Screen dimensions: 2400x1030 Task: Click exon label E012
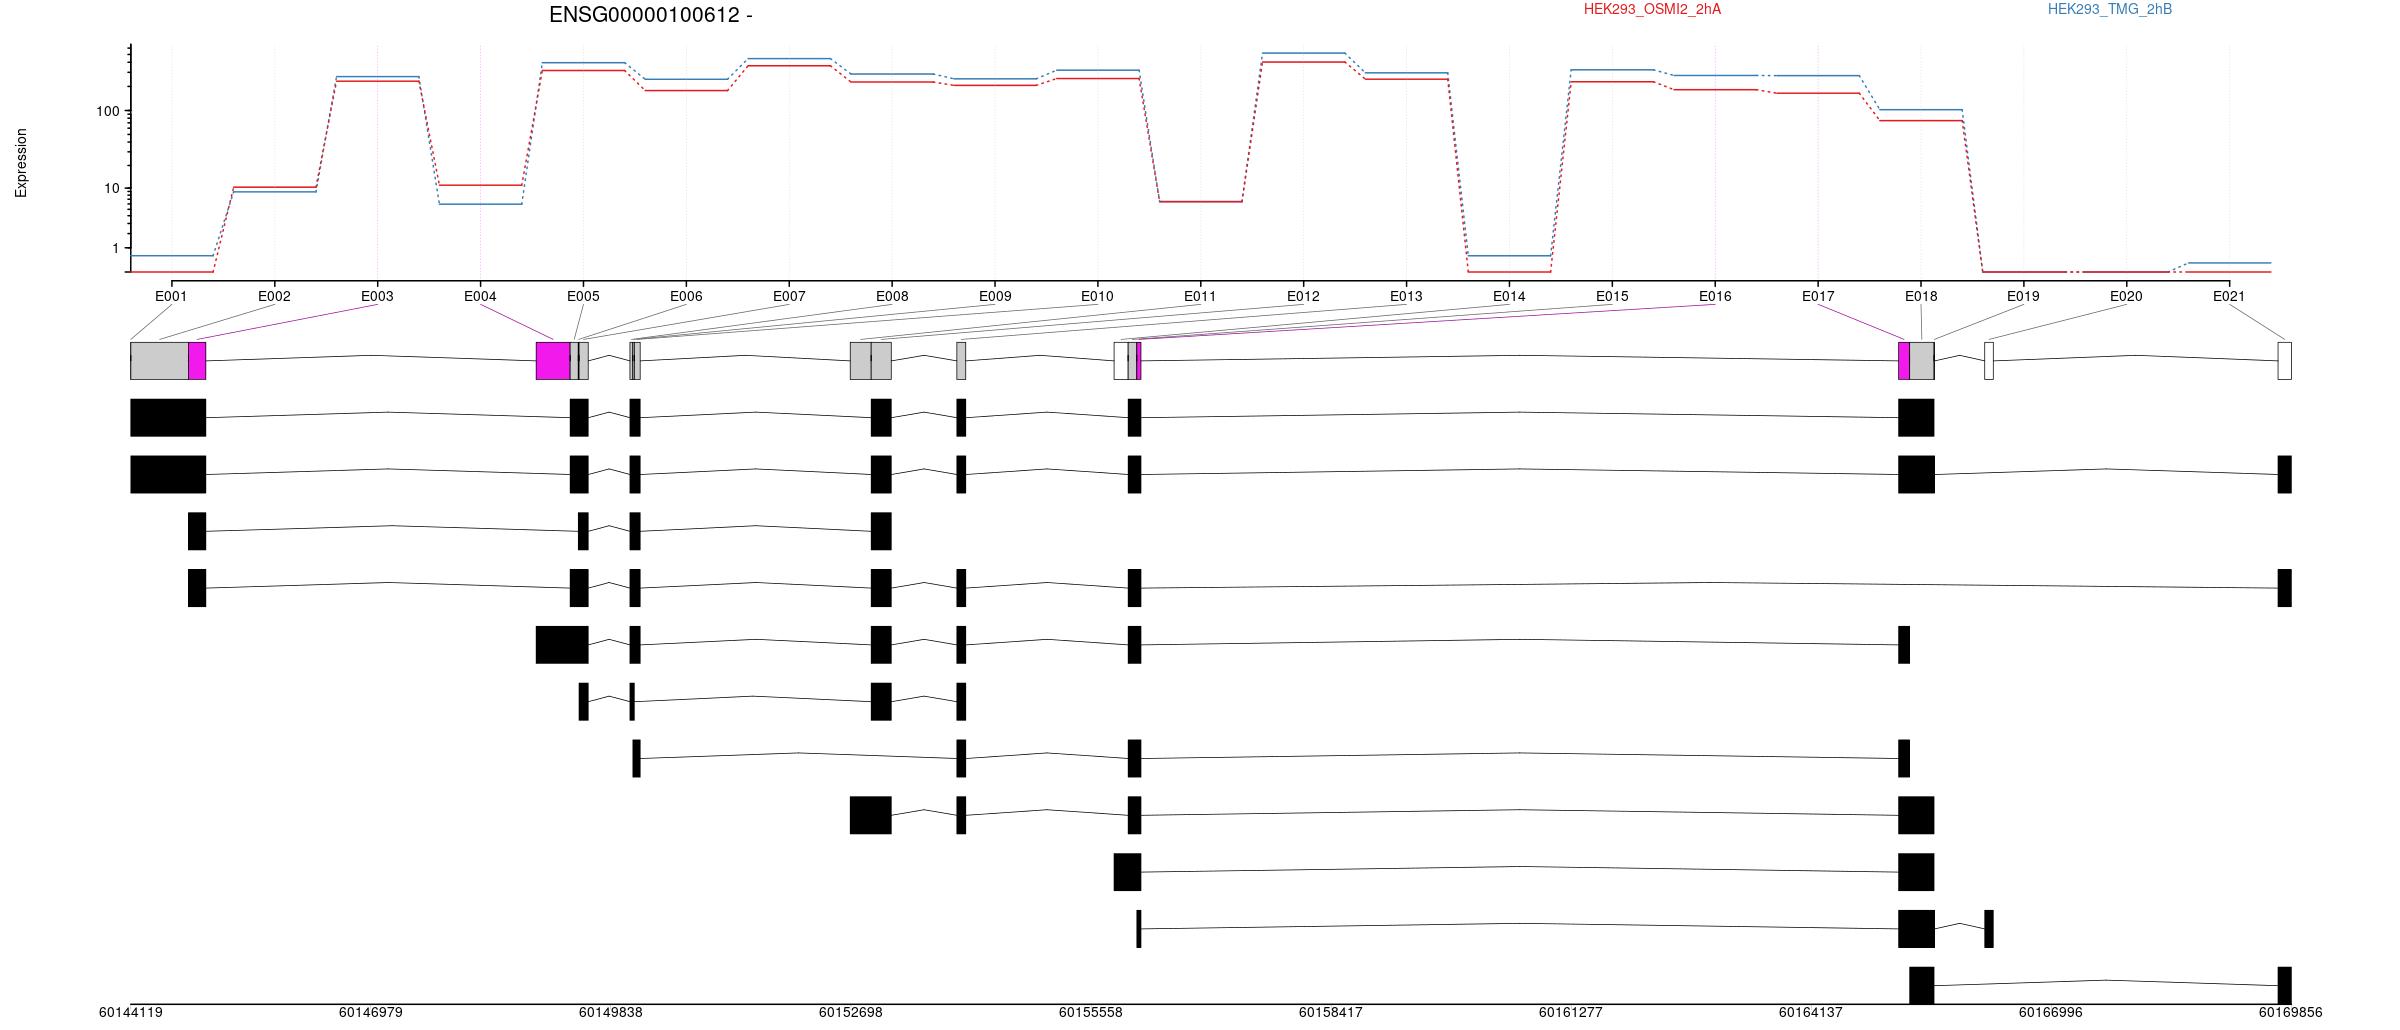[x=1303, y=296]
